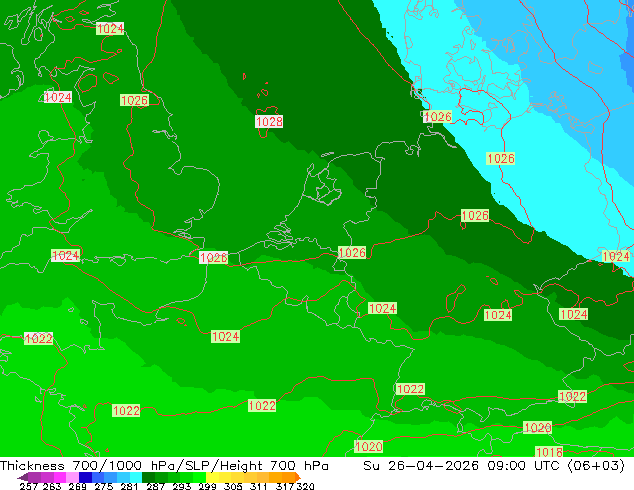The width and height of the screenshot is (634, 490).
Task: Pick the cyan legend swatch
Action: (x=136, y=477)
